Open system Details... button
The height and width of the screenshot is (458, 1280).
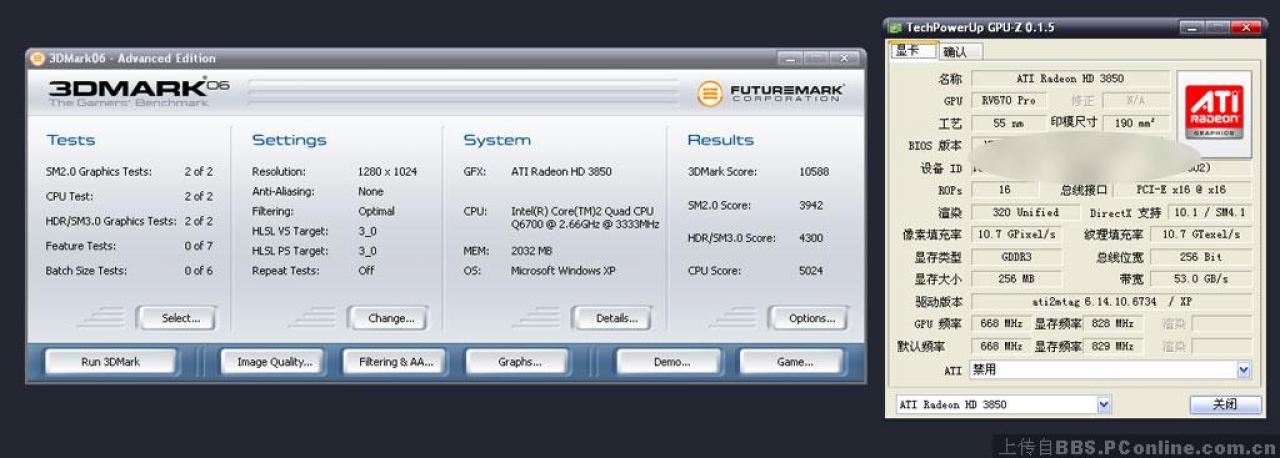616,318
